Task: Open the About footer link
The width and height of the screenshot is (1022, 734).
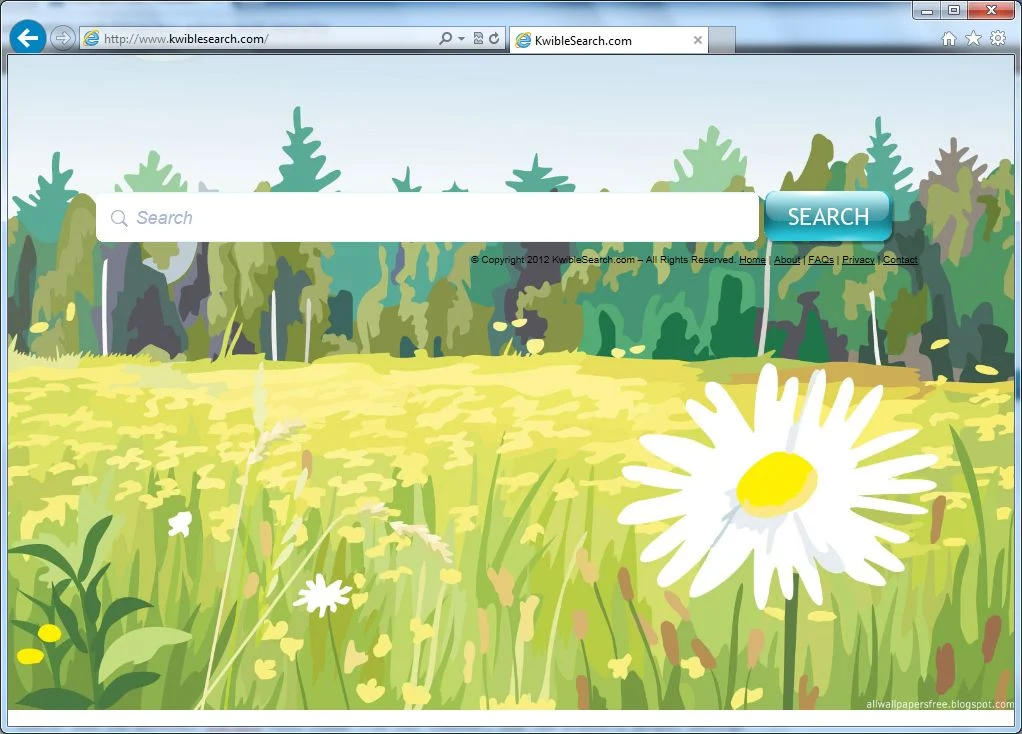Action: (787, 259)
